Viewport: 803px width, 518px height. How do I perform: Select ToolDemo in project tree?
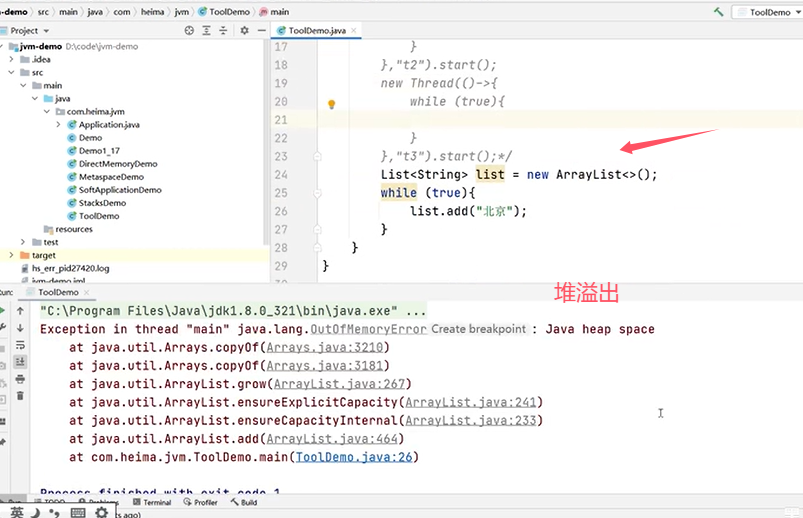pyautogui.click(x=99, y=216)
